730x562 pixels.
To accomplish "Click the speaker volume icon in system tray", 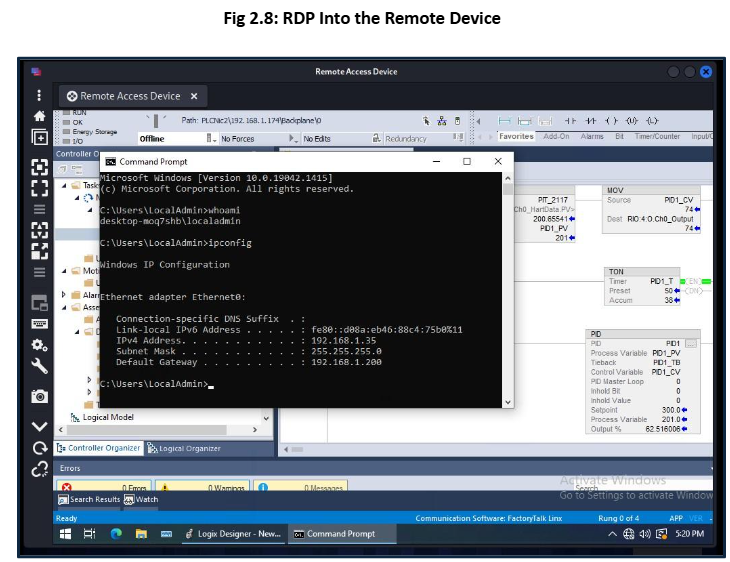I will [644, 534].
